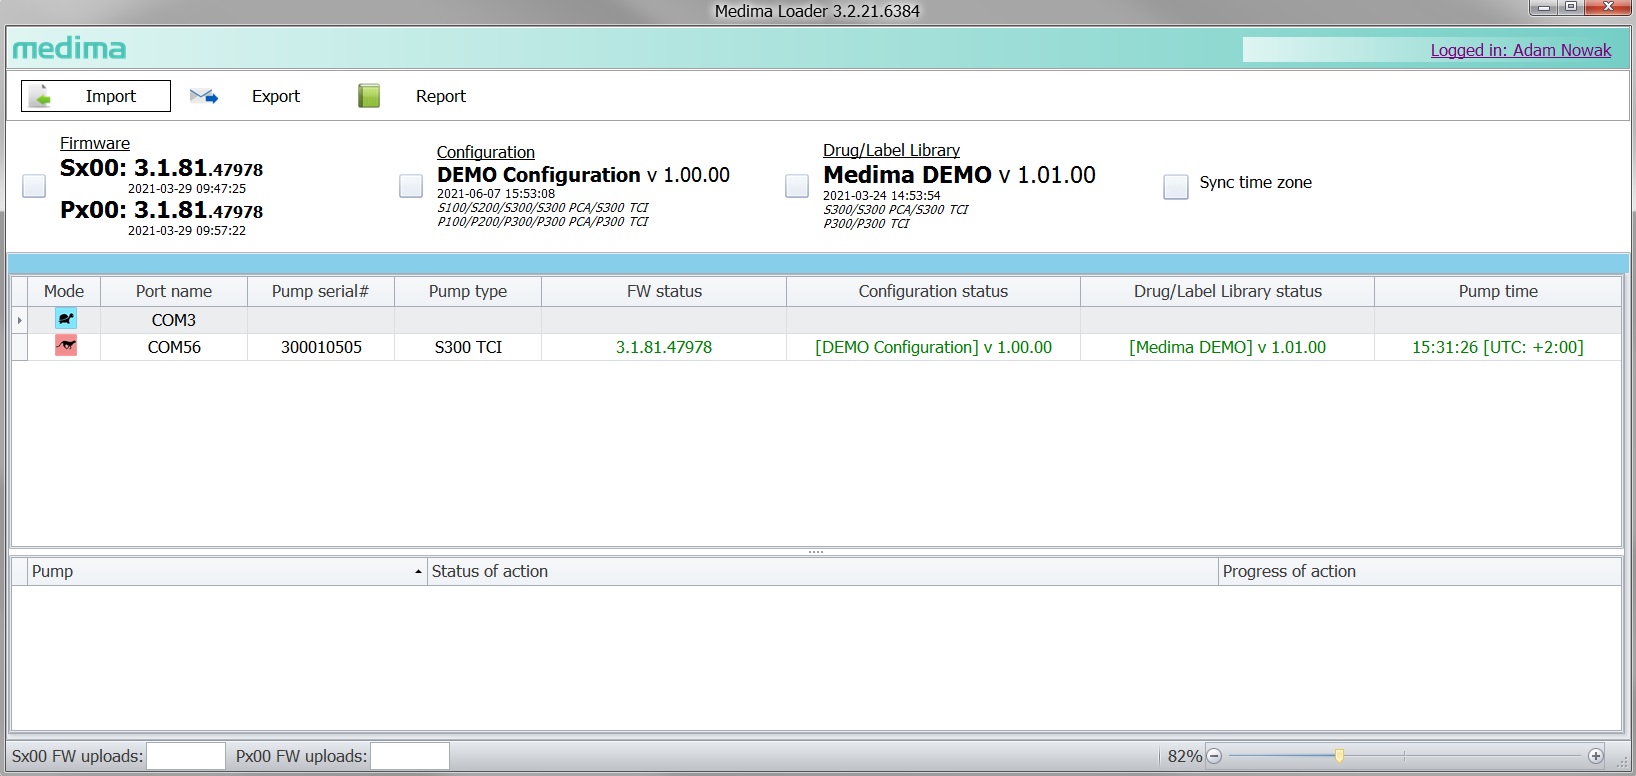Click the panel splitter grip dots
The width and height of the screenshot is (1636, 776).
tap(816, 552)
